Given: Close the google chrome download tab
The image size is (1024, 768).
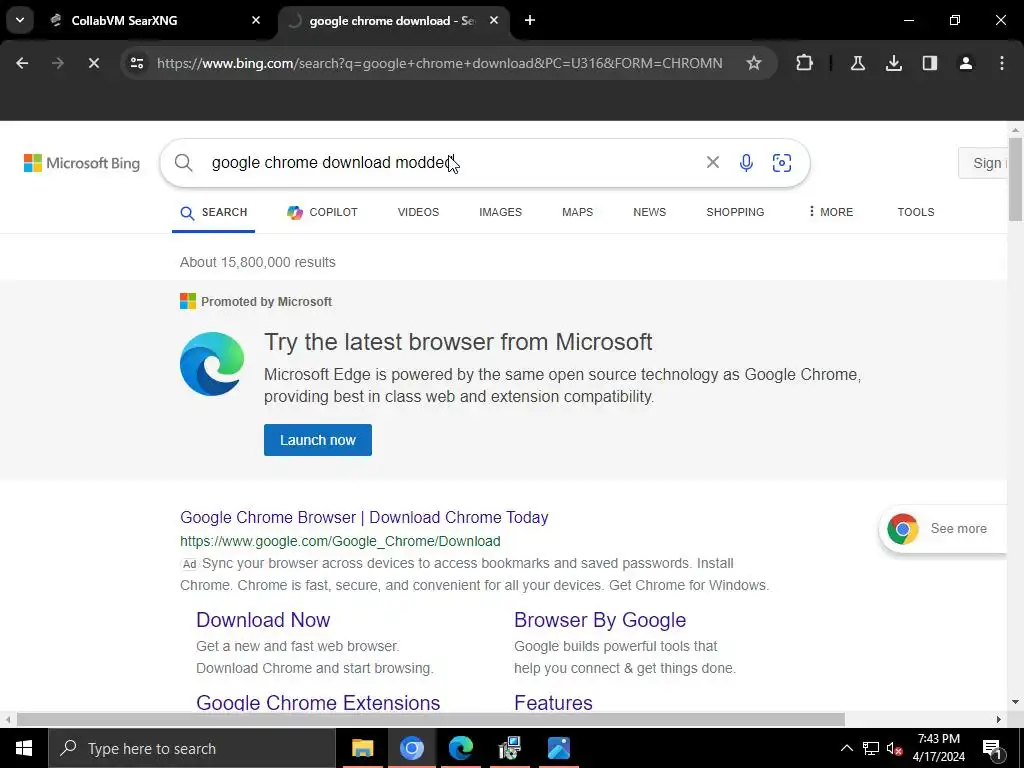Looking at the screenshot, I should [x=494, y=20].
